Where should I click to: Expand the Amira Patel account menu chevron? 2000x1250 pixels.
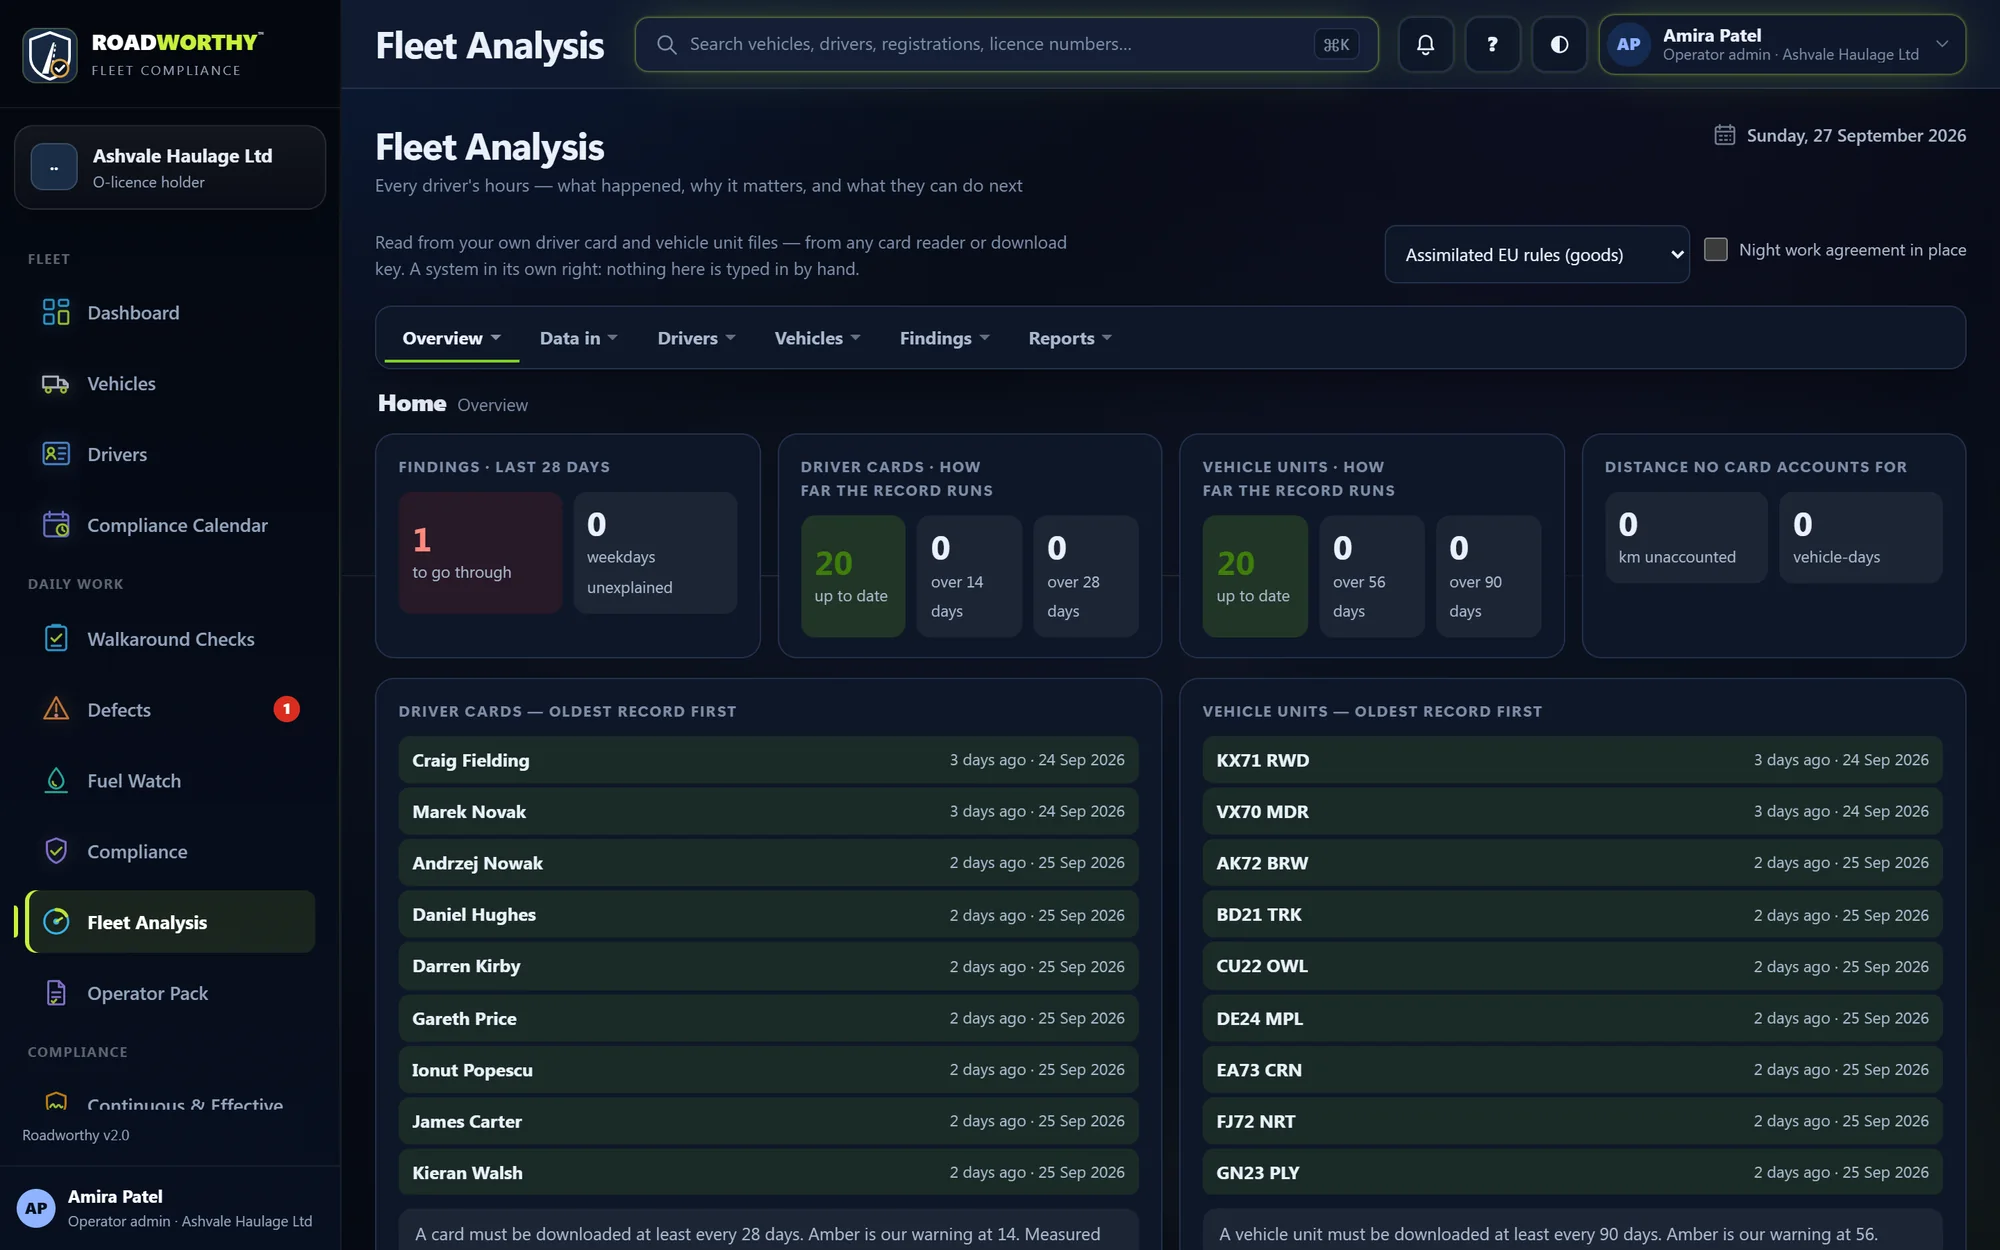pyautogui.click(x=1943, y=44)
